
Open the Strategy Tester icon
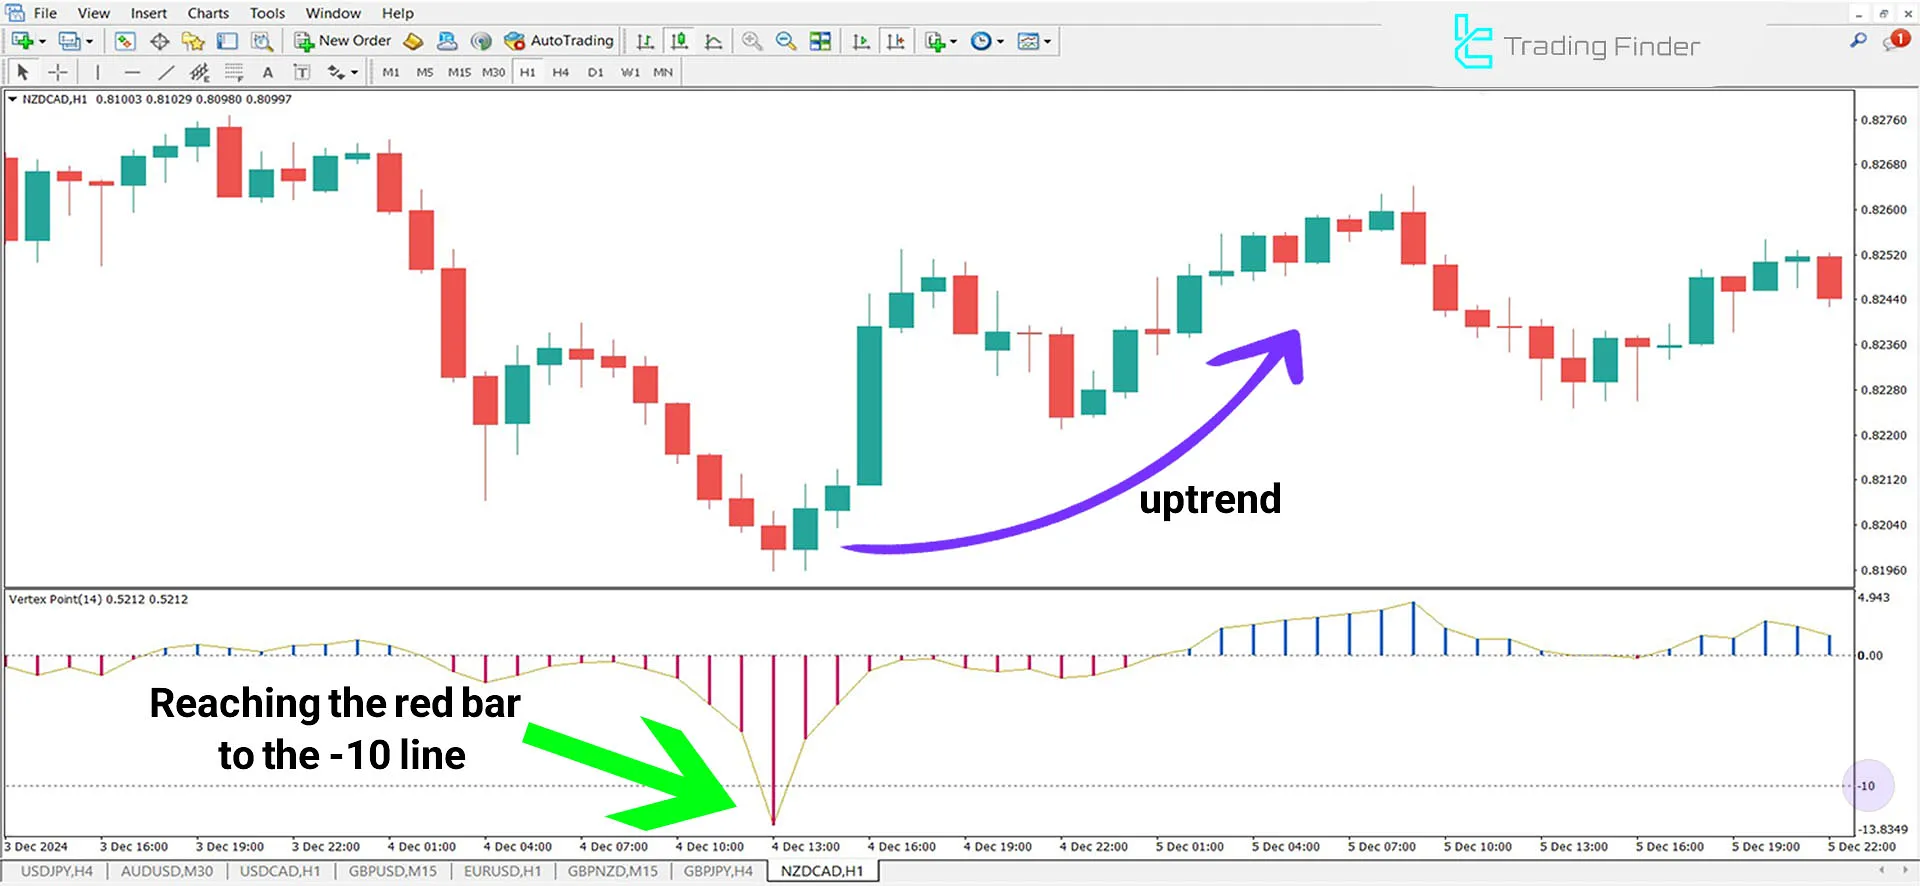262,41
